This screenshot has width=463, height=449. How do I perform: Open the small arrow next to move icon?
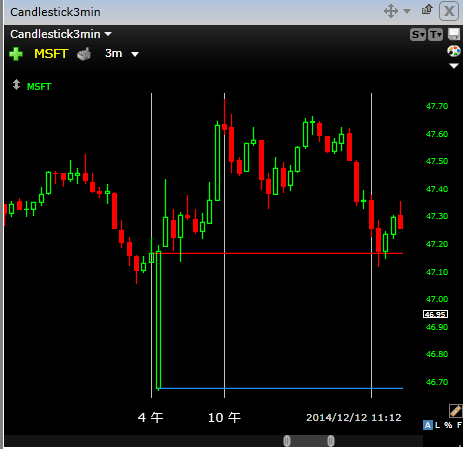[407, 11]
